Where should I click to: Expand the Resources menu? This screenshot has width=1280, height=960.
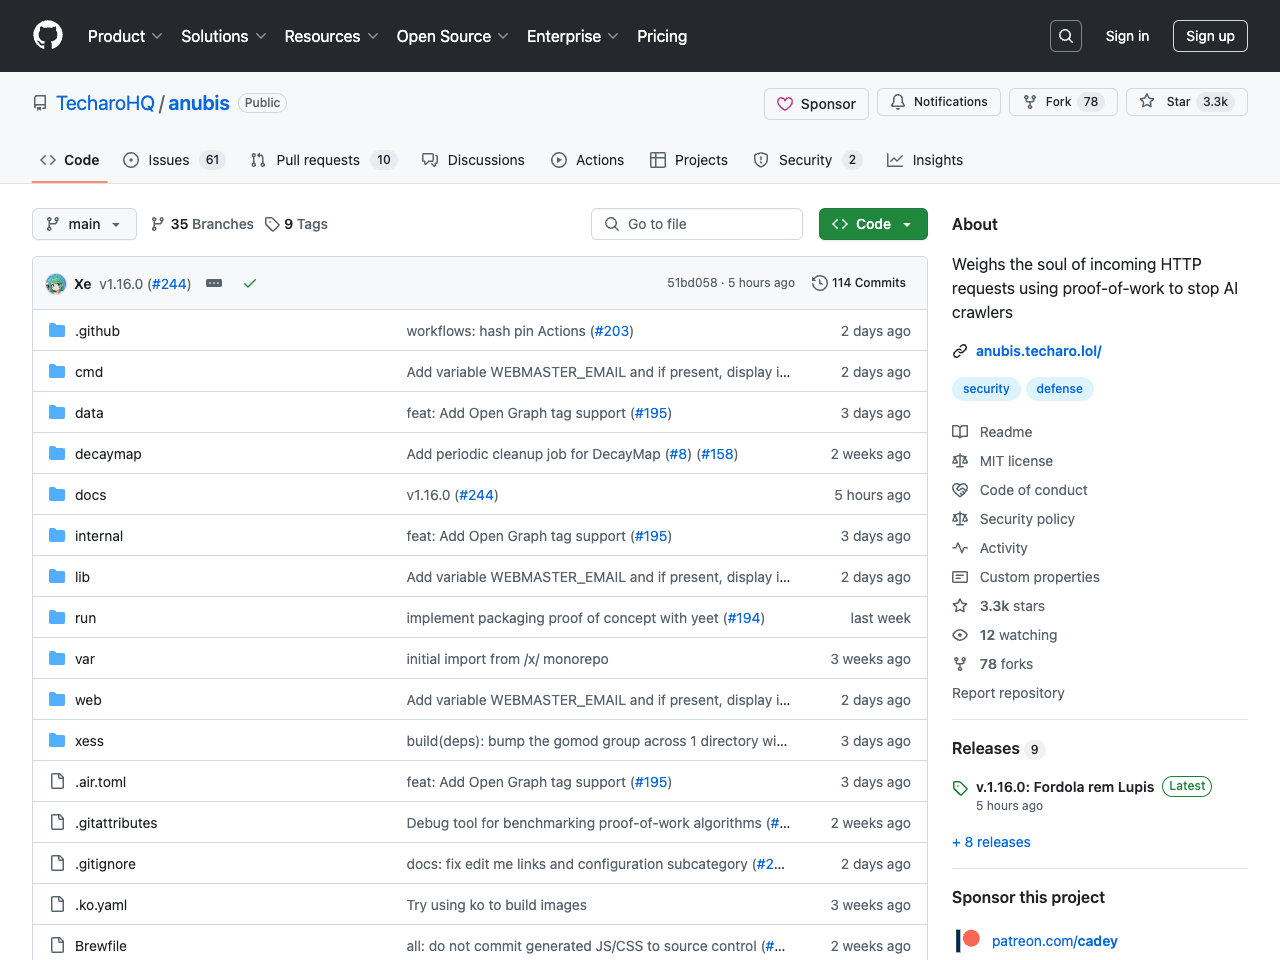click(331, 36)
